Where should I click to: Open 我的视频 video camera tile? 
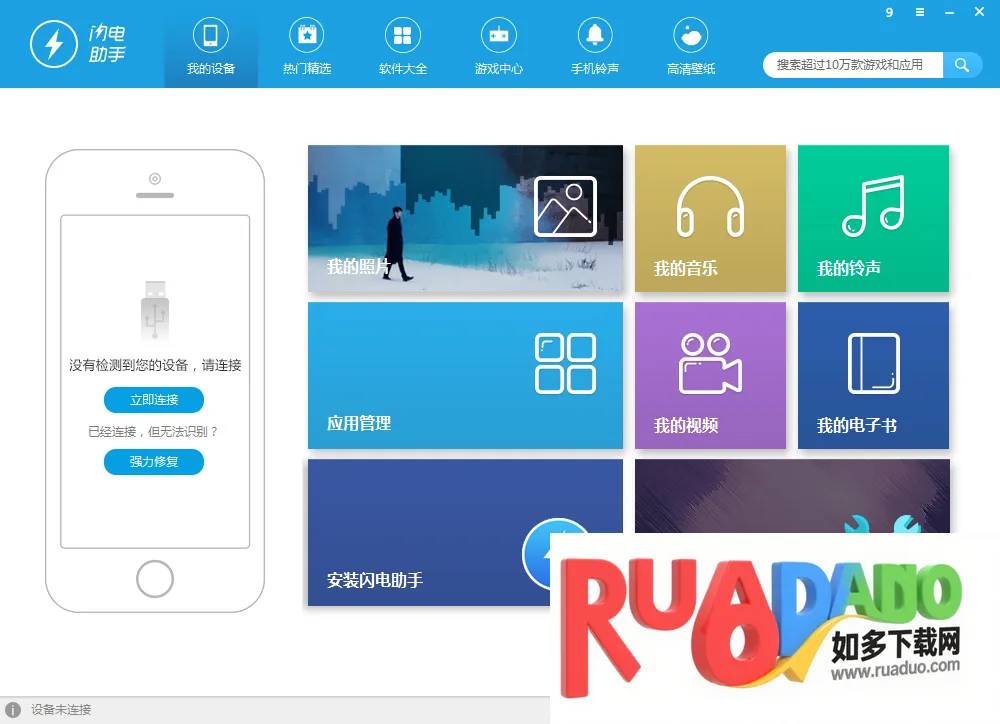(x=710, y=375)
